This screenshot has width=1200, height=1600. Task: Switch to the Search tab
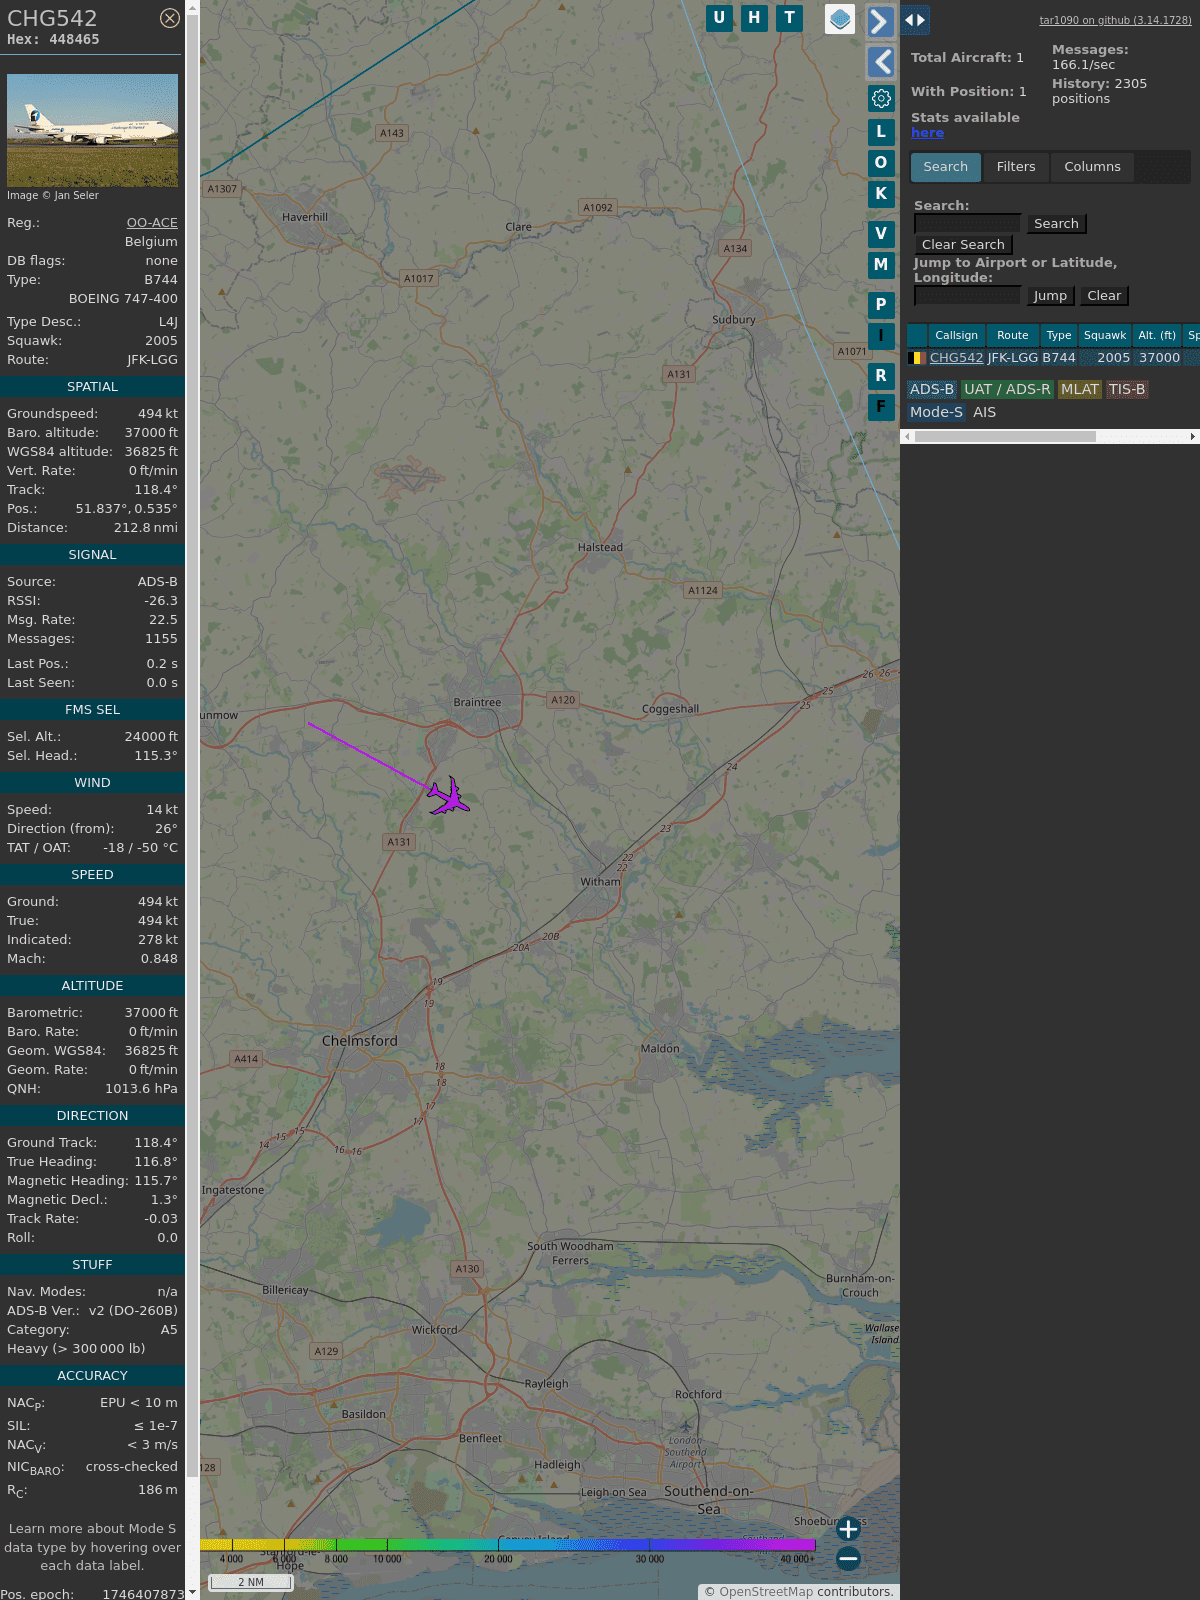point(946,167)
